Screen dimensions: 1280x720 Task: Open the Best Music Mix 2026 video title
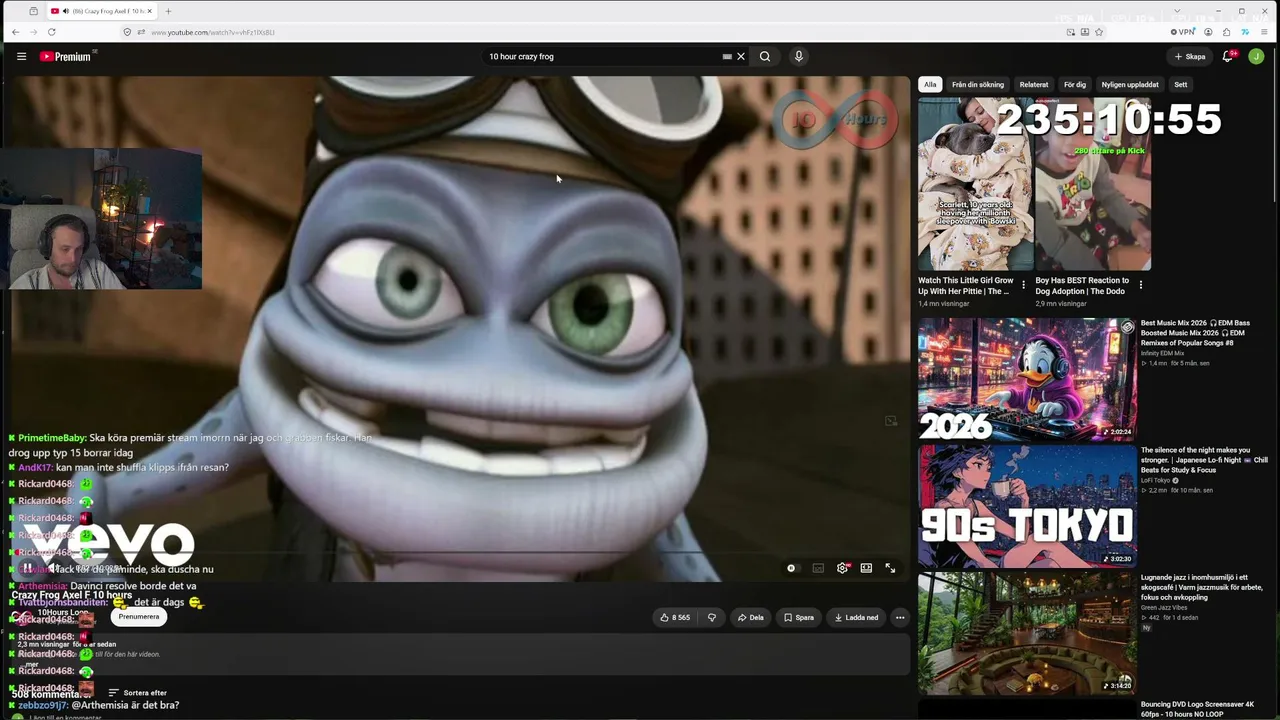[1195, 333]
